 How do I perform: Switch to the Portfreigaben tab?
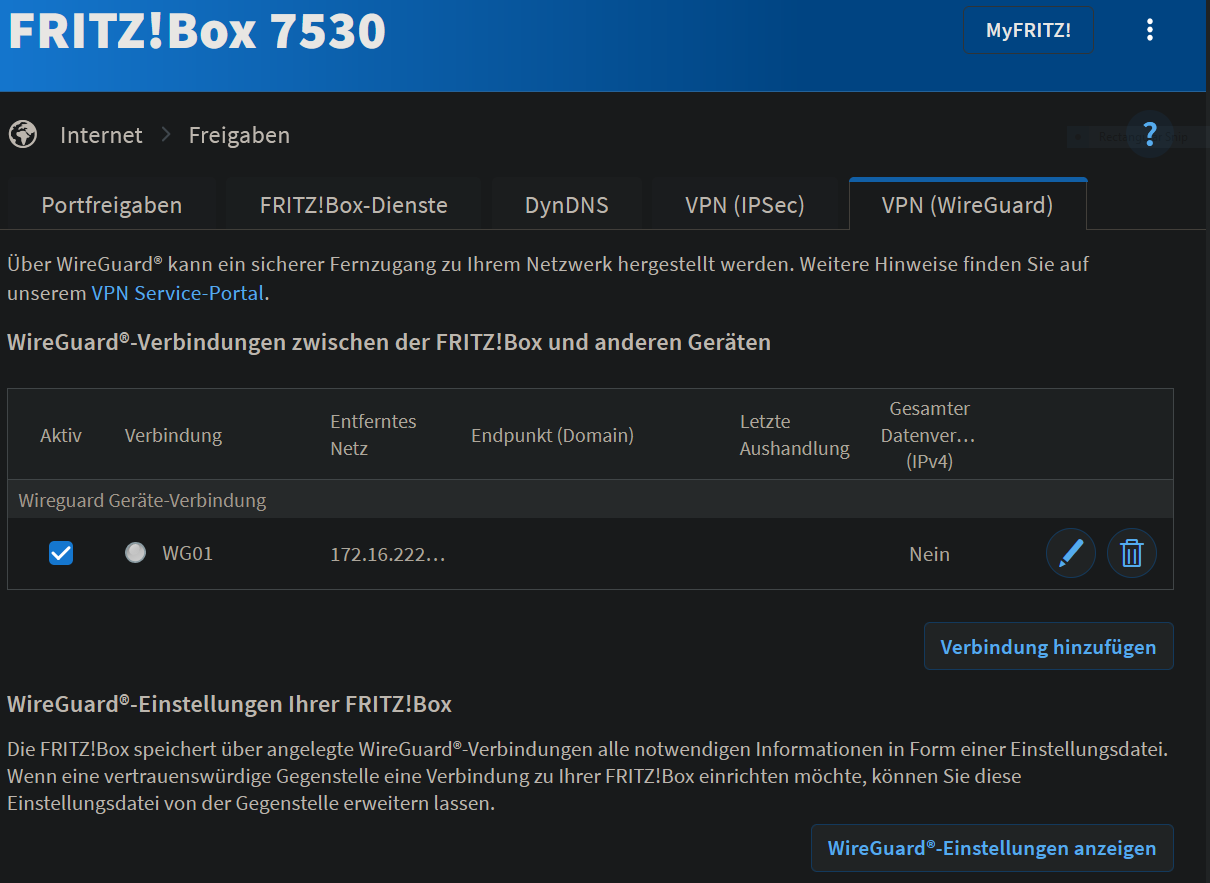[x=112, y=205]
